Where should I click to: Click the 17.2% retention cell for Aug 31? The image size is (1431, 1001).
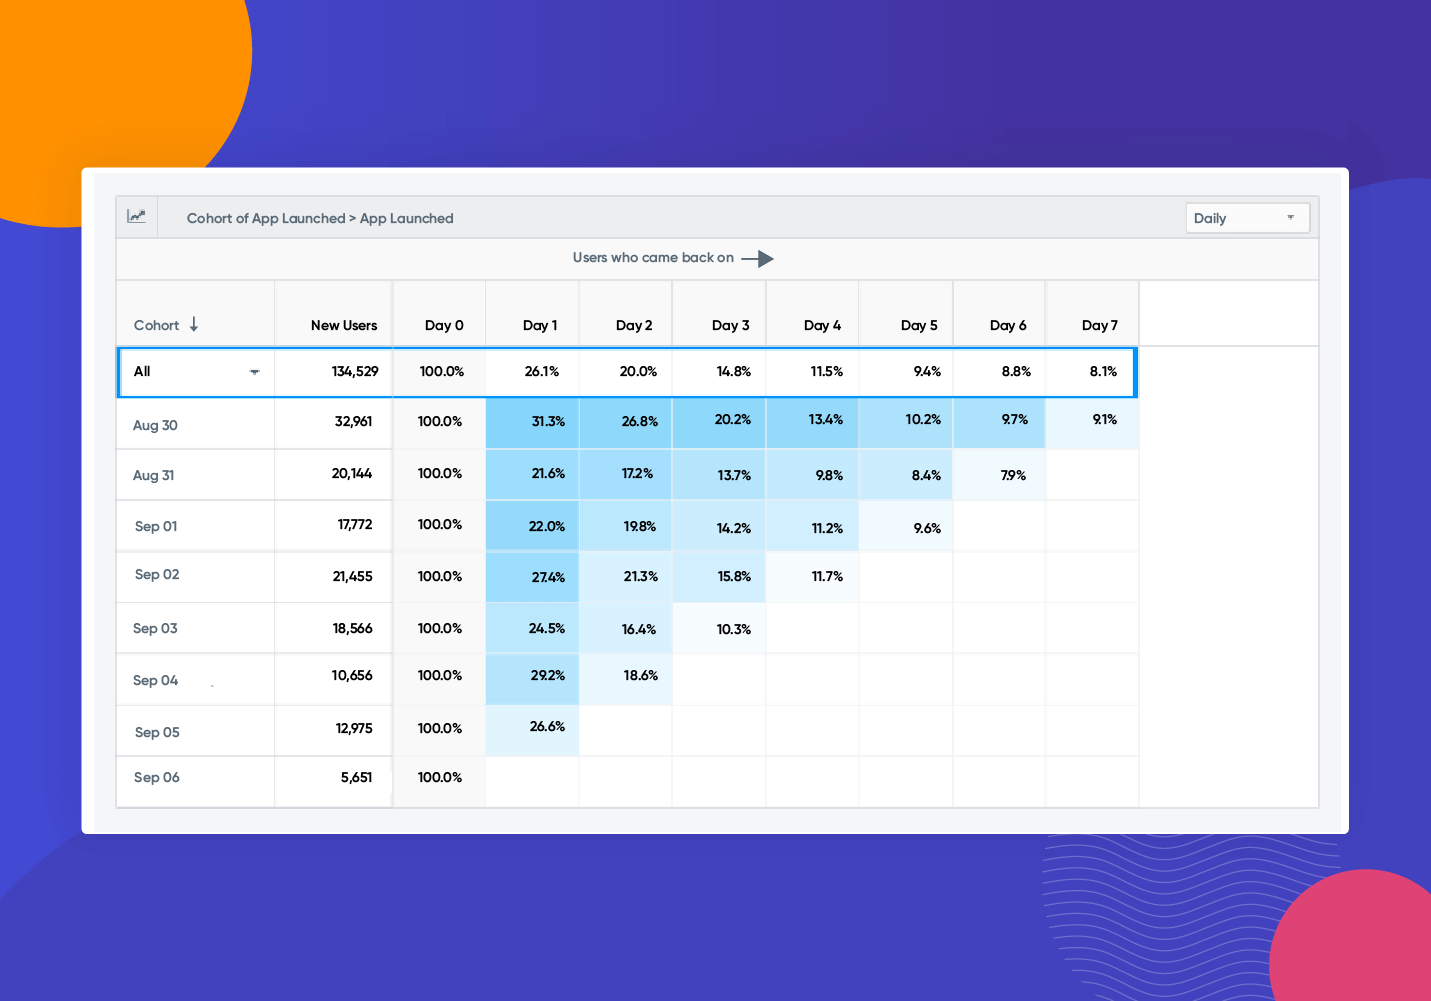[x=625, y=474]
